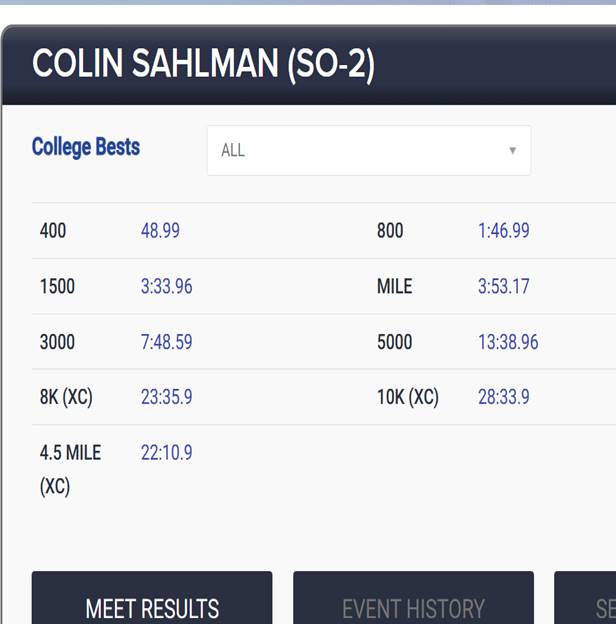Open the 800 time 1:46.99 link

tap(503, 231)
